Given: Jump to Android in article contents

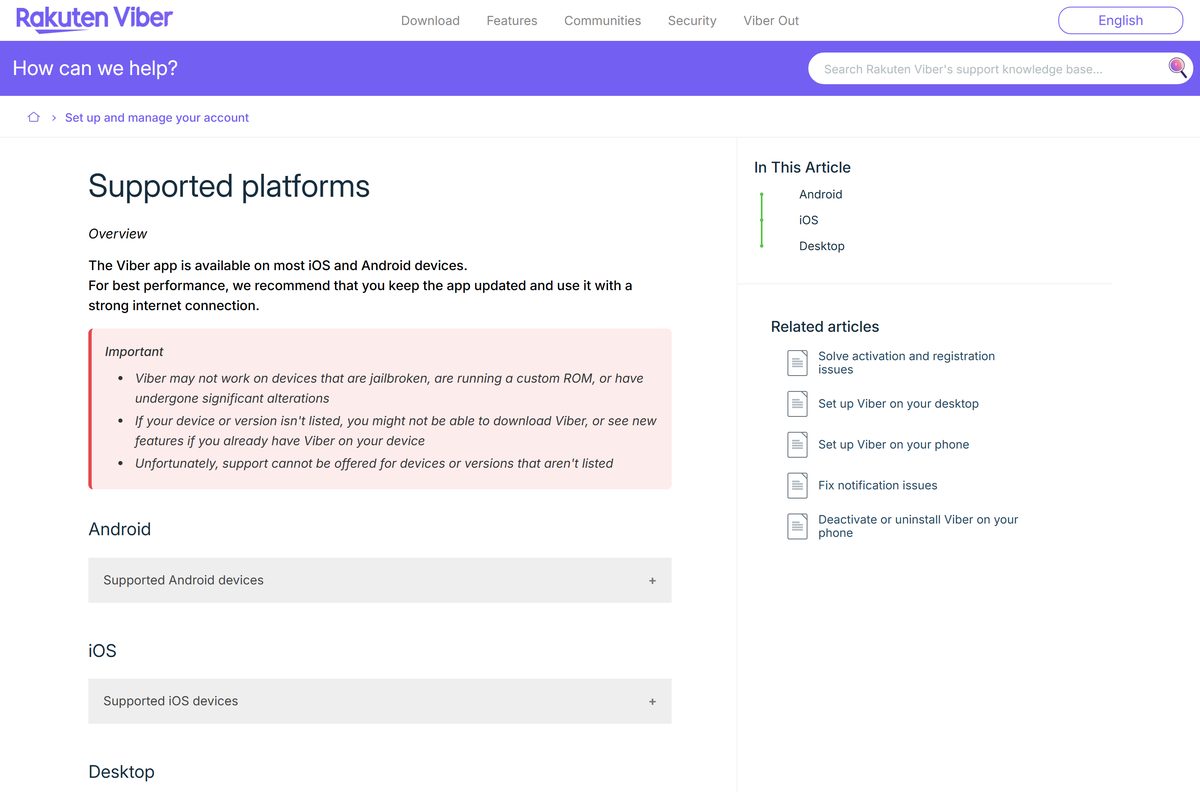Looking at the screenshot, I should [x=821, y=194].
